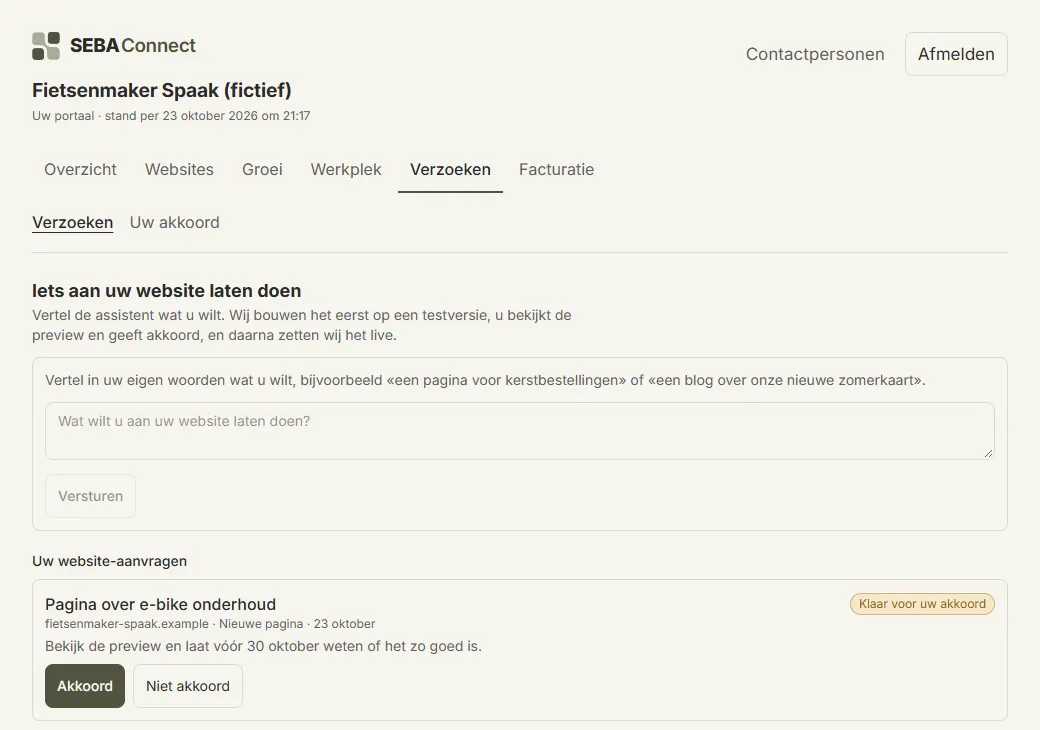Image resolution: width=1040 pixels, height=730 pixels.
Task: Select the Verzoeken sub-tab
Action: [72, 223]
